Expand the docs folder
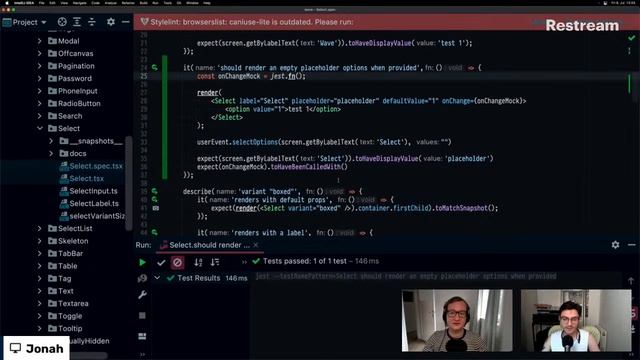Viewport: 640px width, 360px height. tap(51, 153)
